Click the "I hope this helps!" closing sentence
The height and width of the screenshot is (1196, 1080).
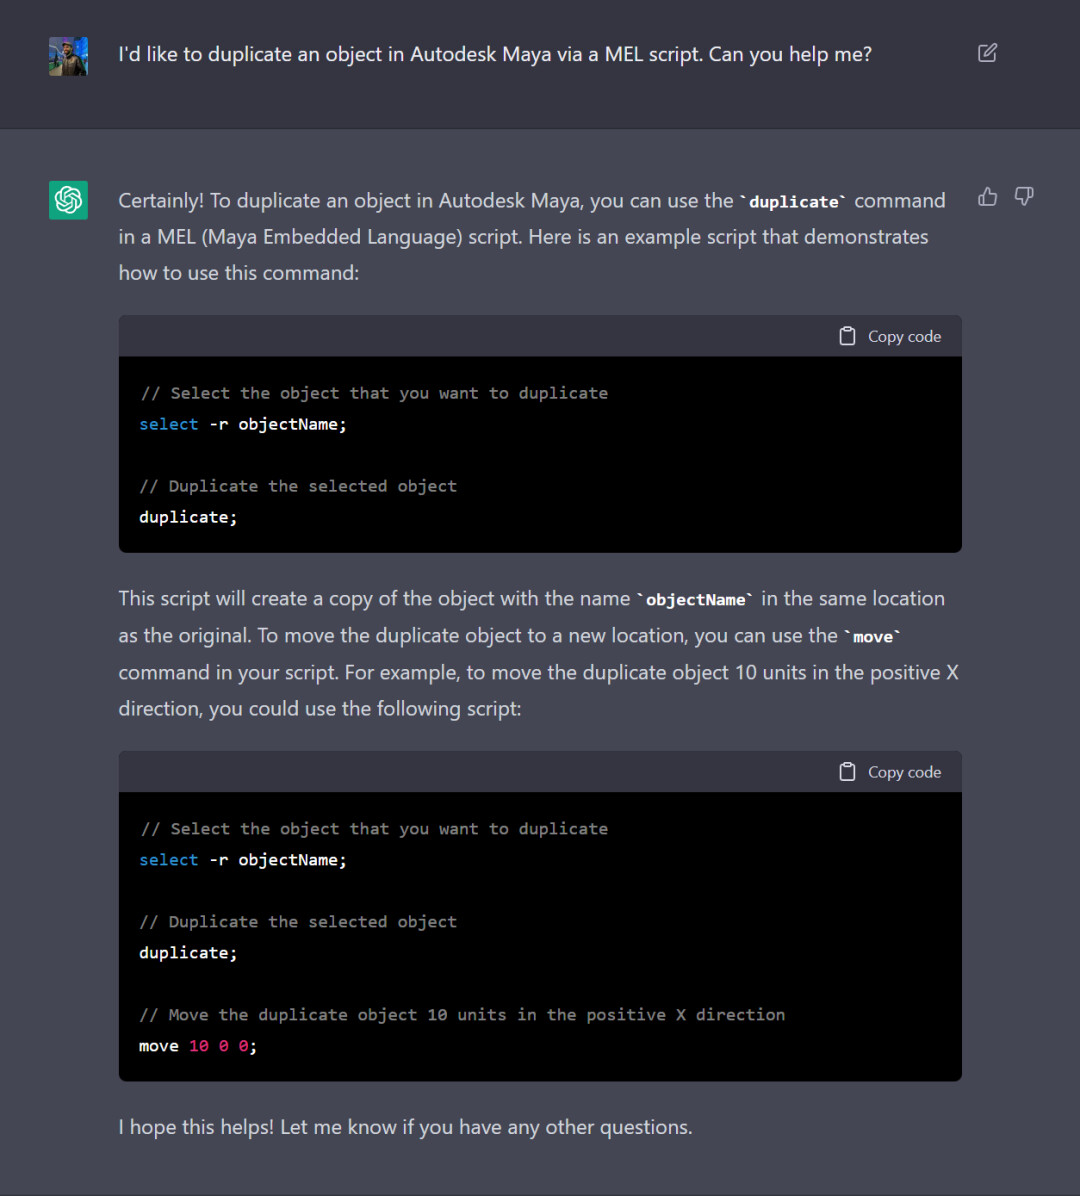pyautogui.click(x=405, y=1127)
